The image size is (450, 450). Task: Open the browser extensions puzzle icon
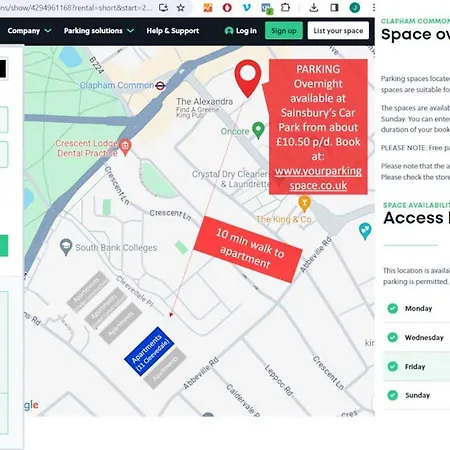[x=285, y=7]
